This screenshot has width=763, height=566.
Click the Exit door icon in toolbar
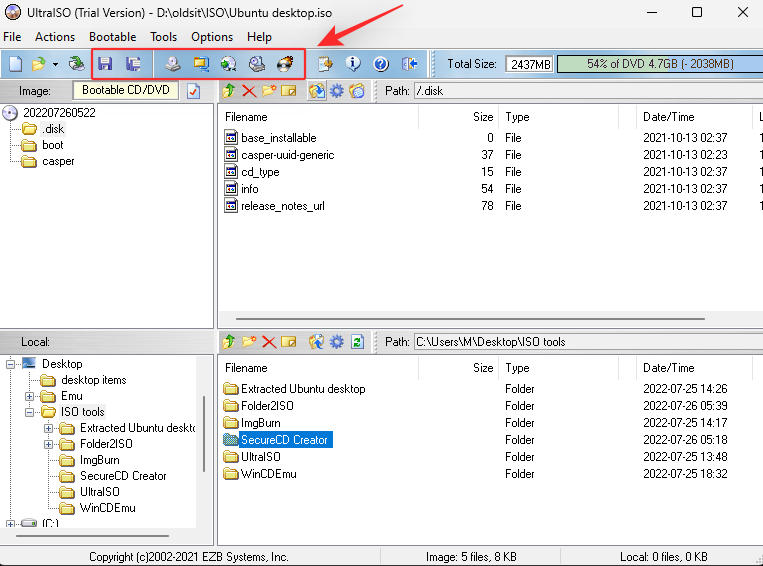tap(409, 64)
